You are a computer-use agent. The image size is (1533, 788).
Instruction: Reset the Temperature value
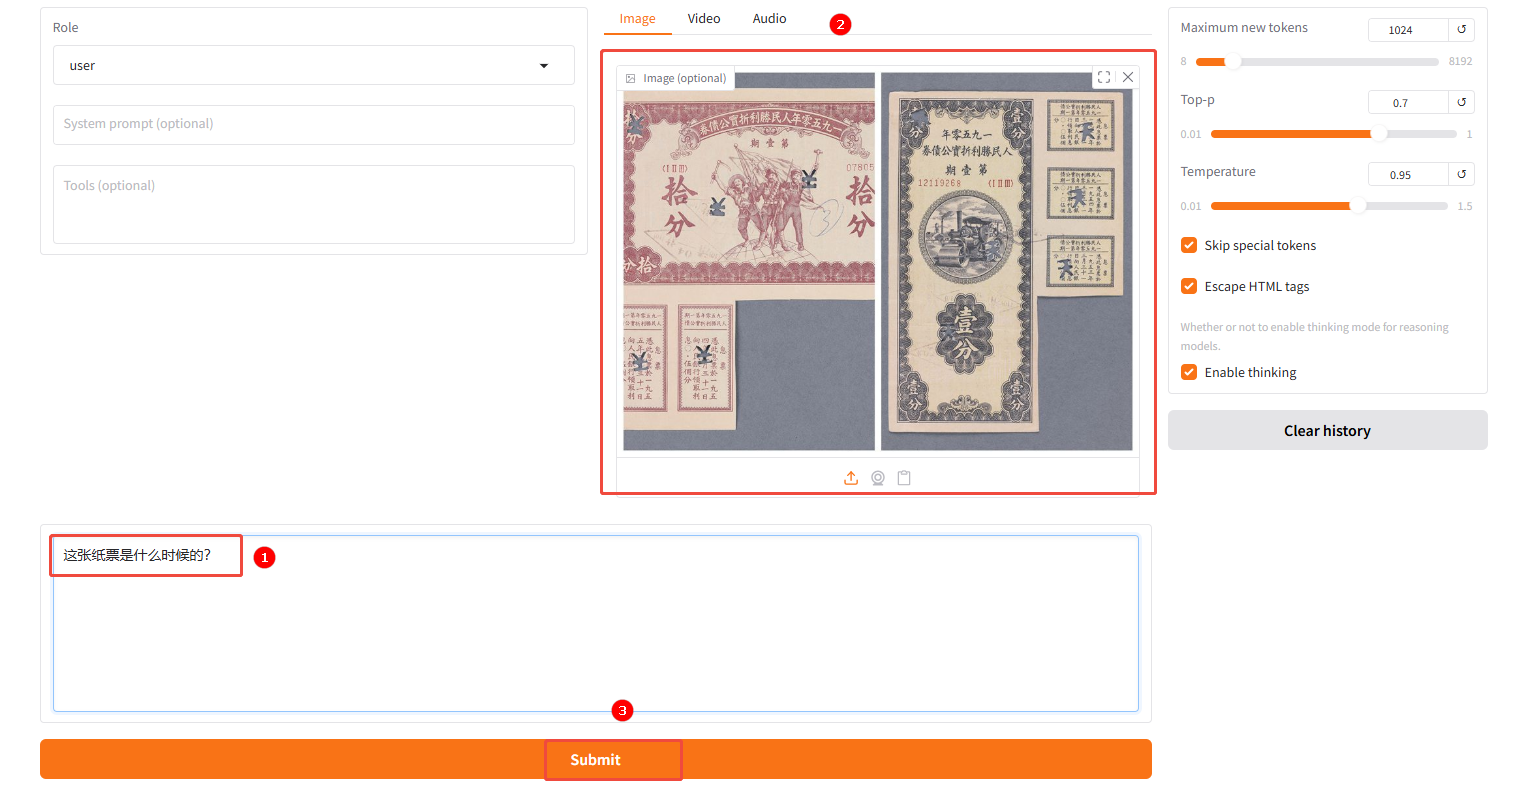click(x=1461, y=174)
